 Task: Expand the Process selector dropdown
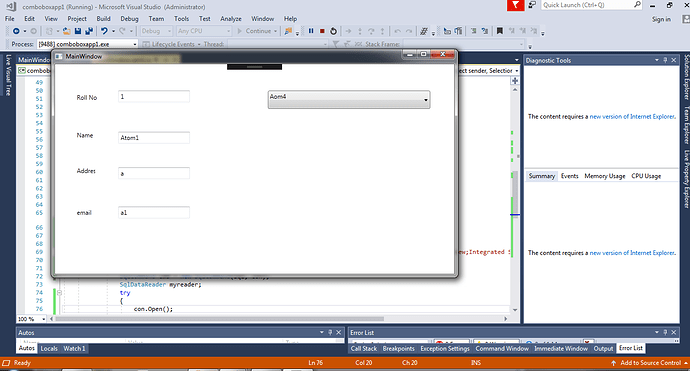(135, 44)
